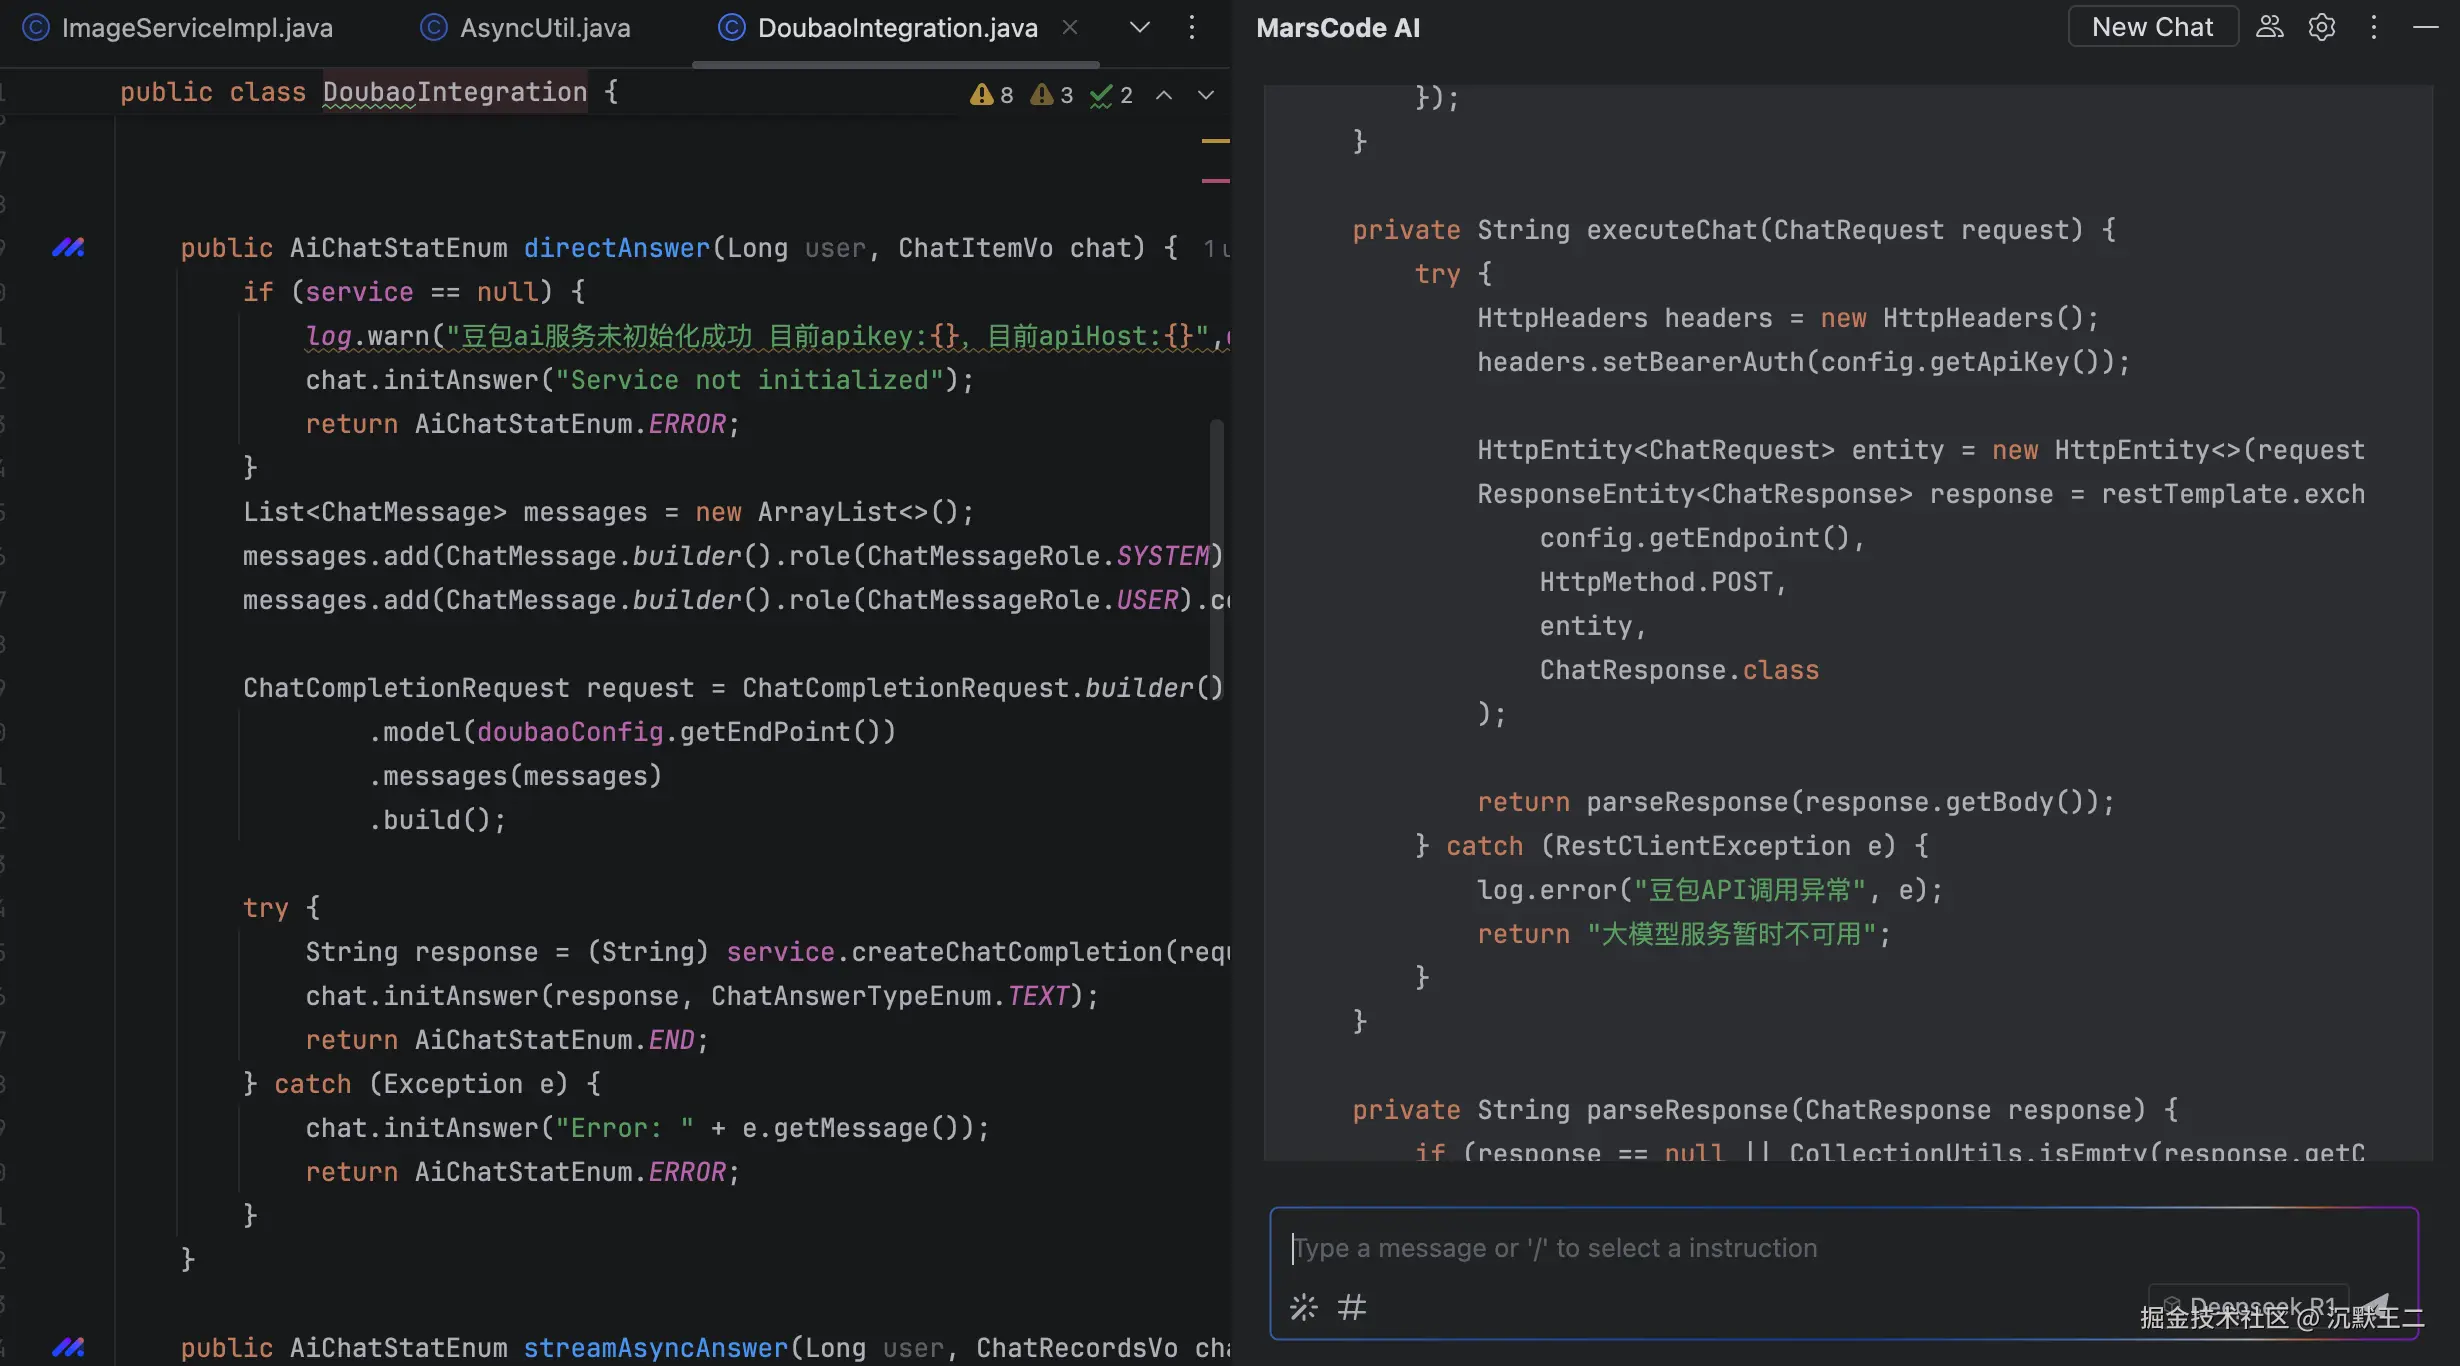The height and width of the screenshot is (1366, 2460).
Task: Click the hash context reference icon
Action: (x=1351, y=1307)
